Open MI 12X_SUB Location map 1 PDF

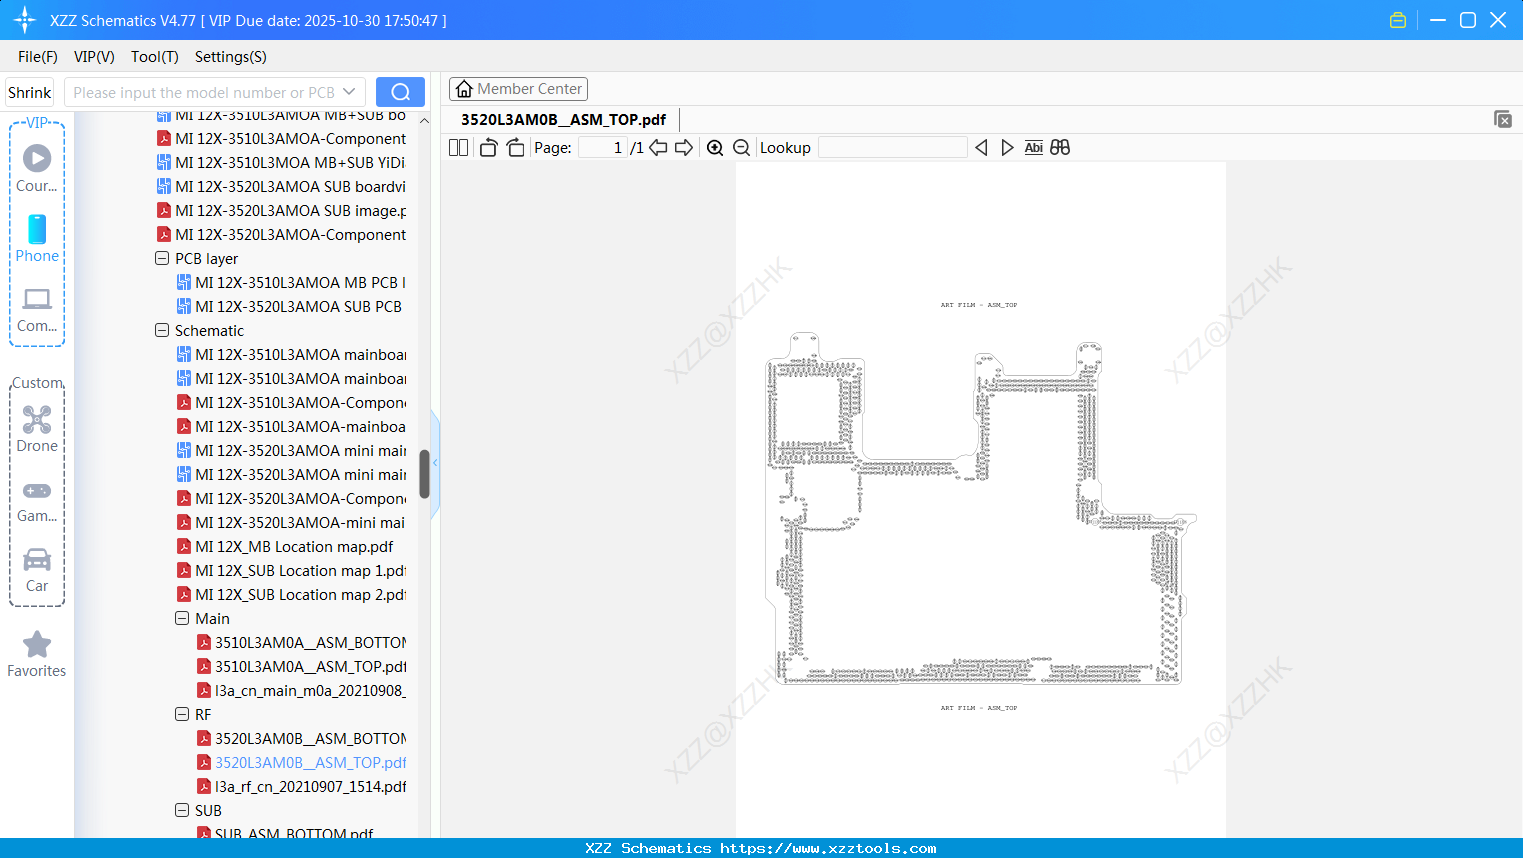[x=291, y=570]
